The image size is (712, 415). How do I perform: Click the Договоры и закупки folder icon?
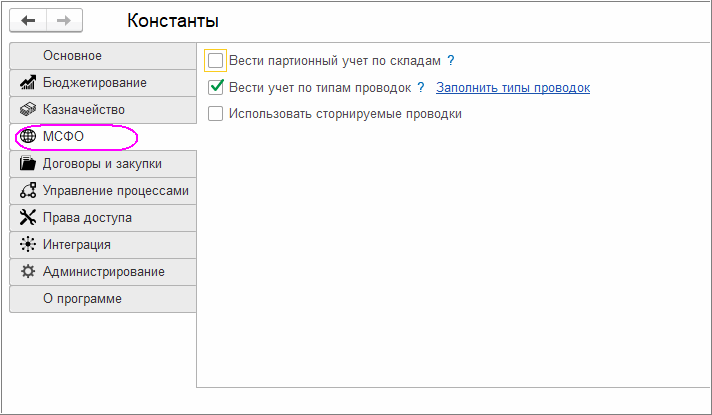click(x=28, y=163)
